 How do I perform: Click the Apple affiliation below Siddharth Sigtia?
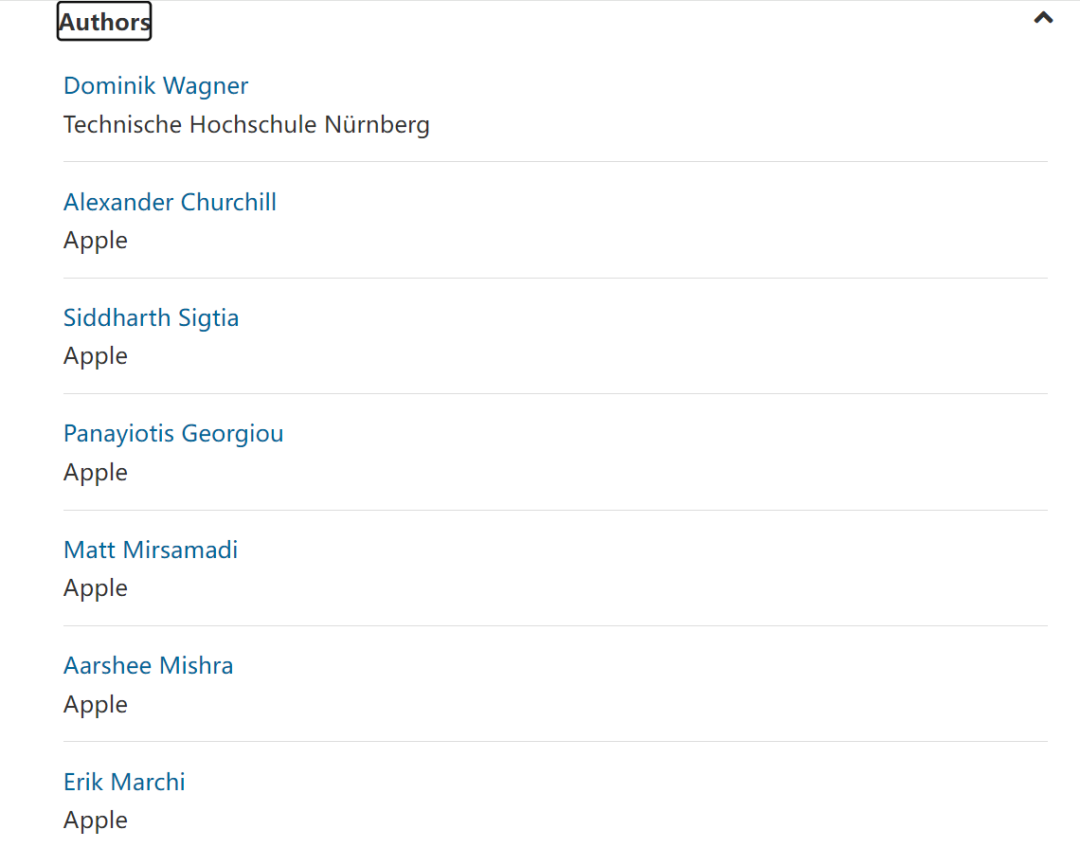[x=96, y=357]
